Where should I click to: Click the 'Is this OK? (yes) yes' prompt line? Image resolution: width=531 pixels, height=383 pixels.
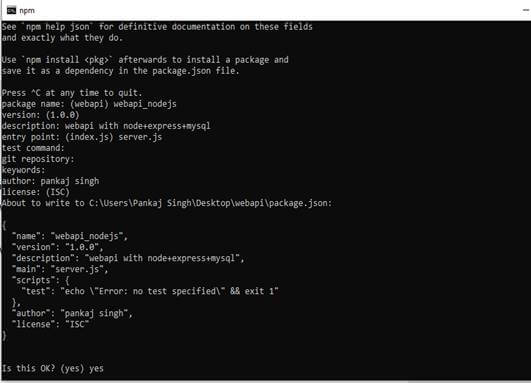52,368
